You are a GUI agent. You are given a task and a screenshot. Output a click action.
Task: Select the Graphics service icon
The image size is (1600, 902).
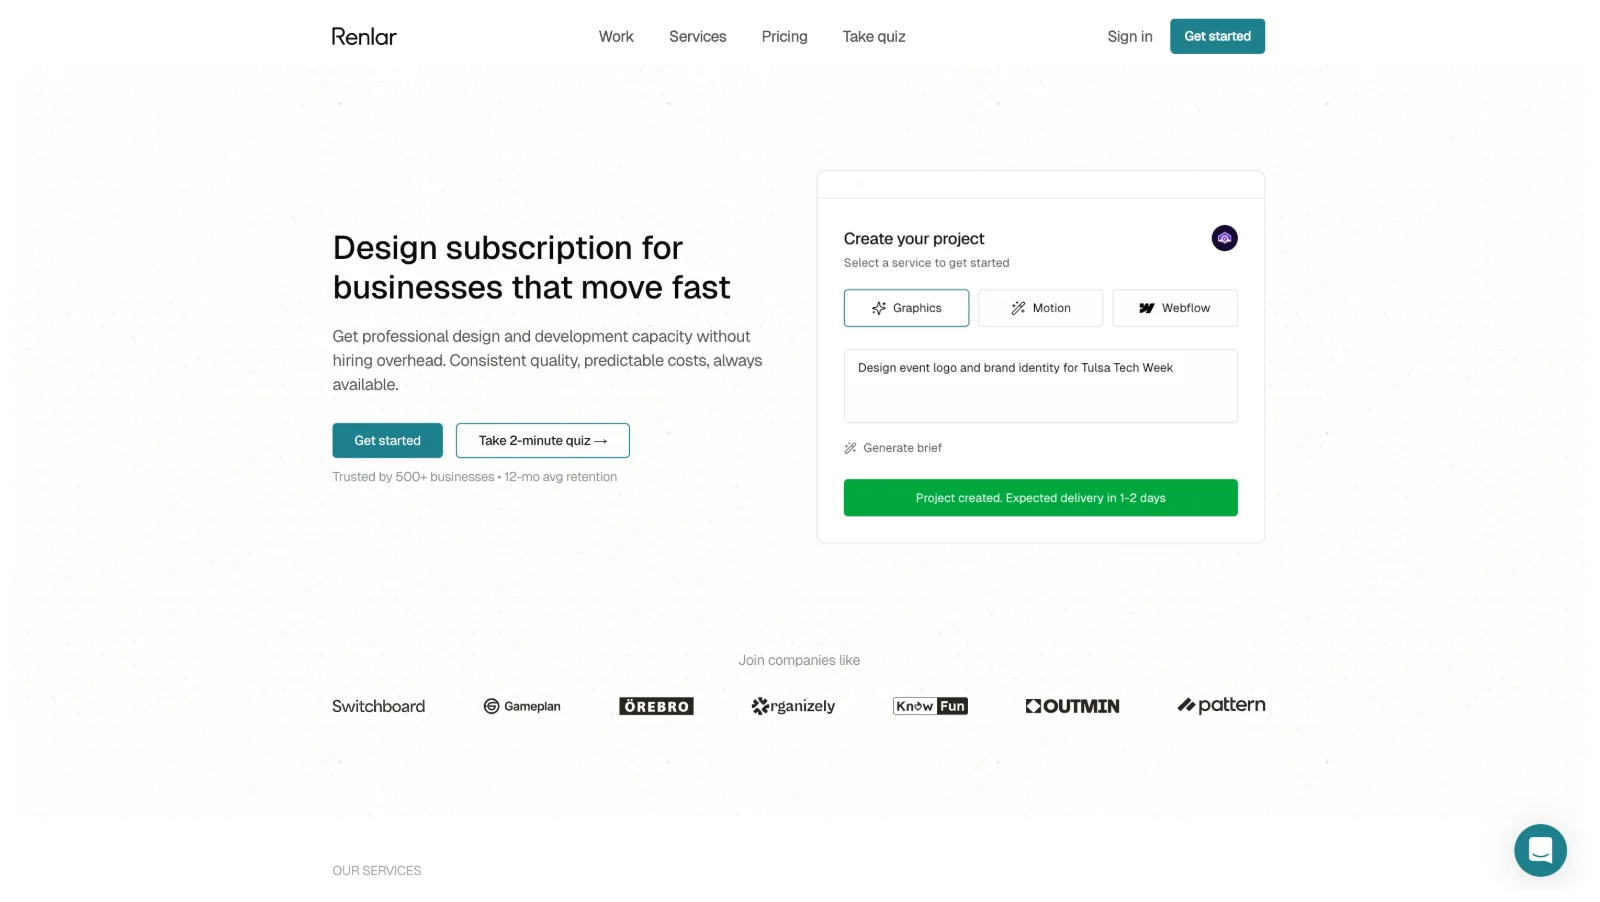[x=879, y=308]
